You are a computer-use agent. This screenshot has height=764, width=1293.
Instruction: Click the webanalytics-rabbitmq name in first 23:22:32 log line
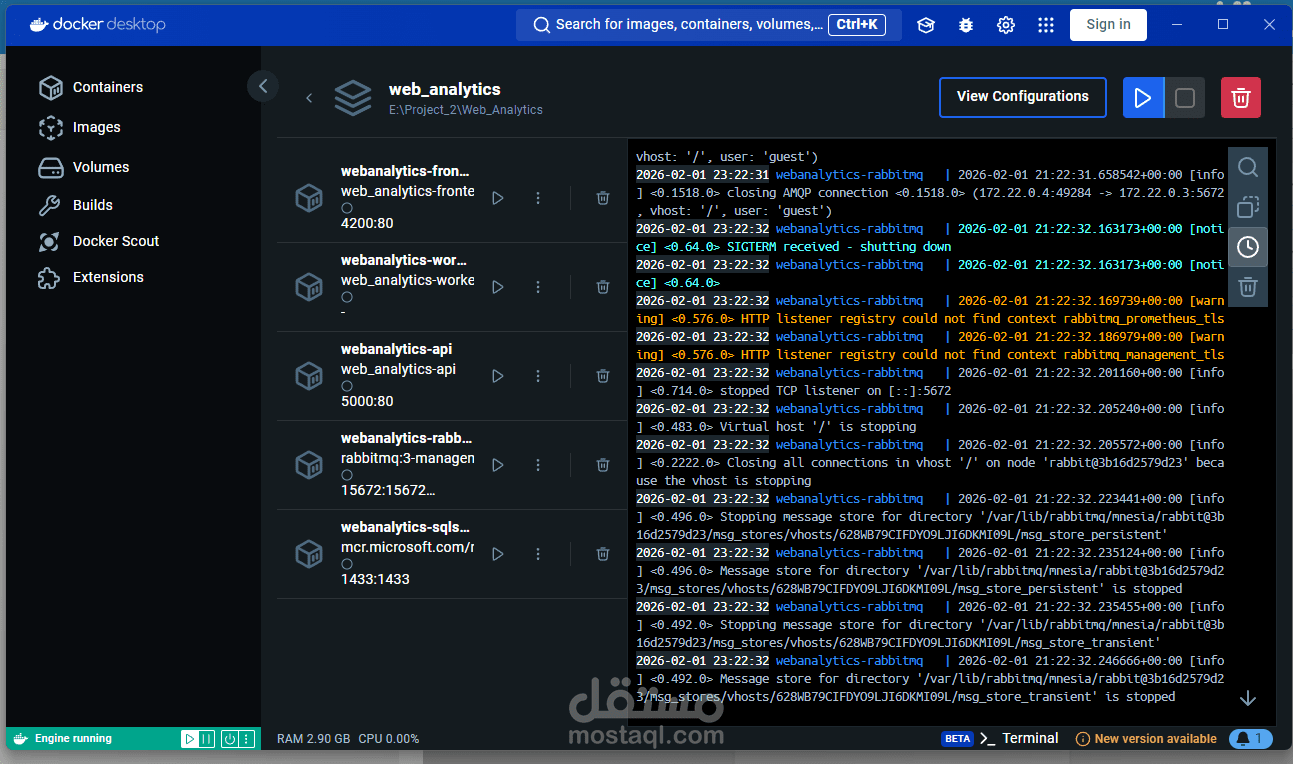[849, 229]
